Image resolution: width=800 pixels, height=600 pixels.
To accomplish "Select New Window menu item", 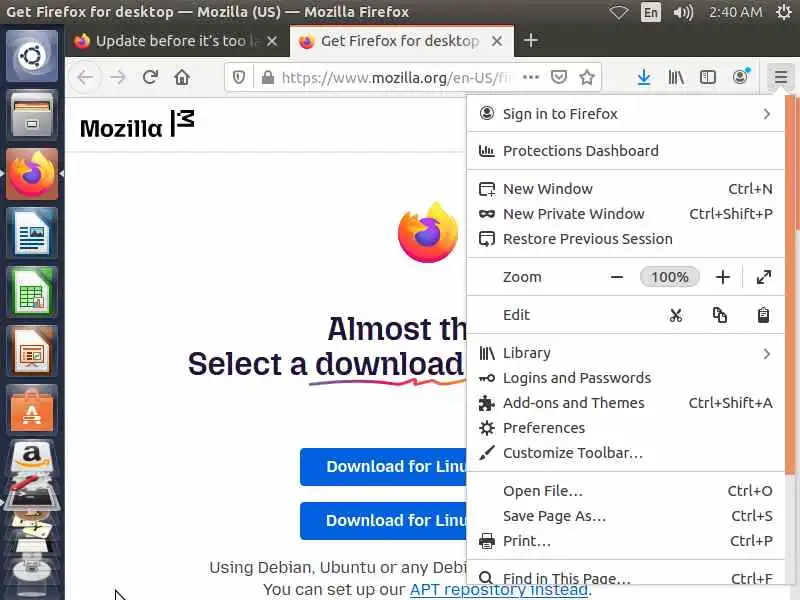I will (x=626, y=189).
